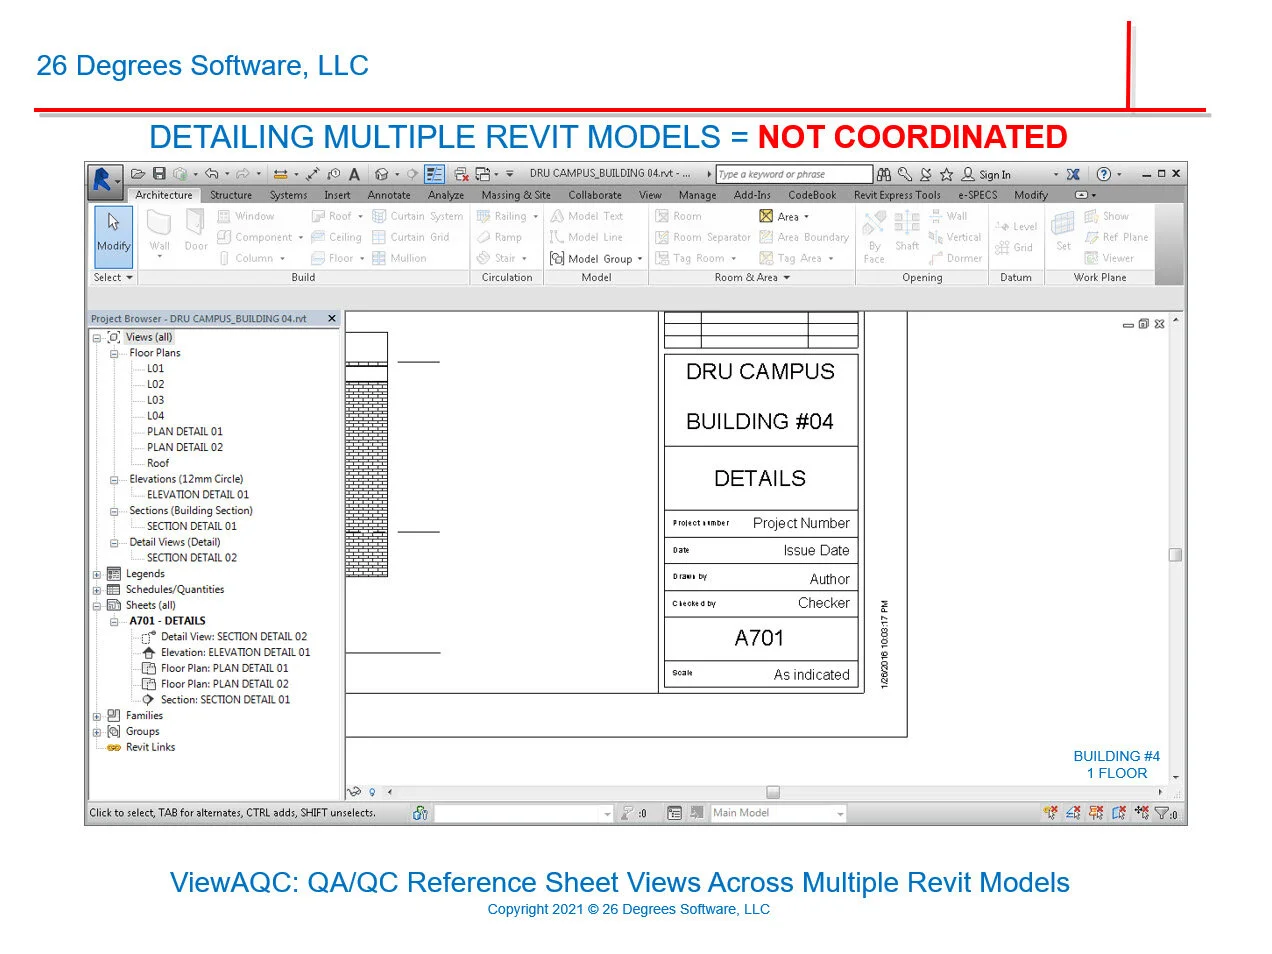This screenshot has height=954, width=1272.
Task: Click the Door tool in Build panel
Action: coord(196,230)
